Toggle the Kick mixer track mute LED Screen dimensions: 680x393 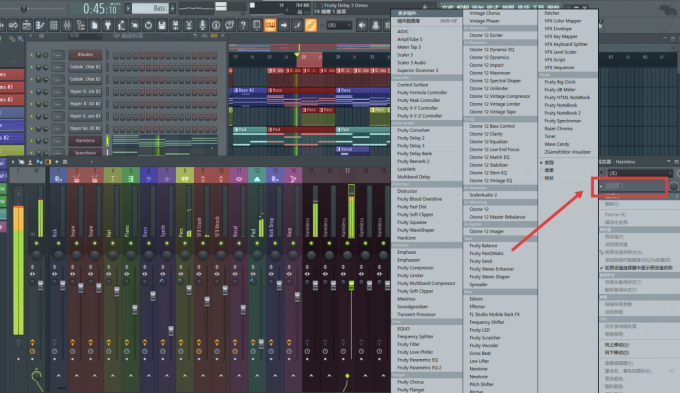58,244
